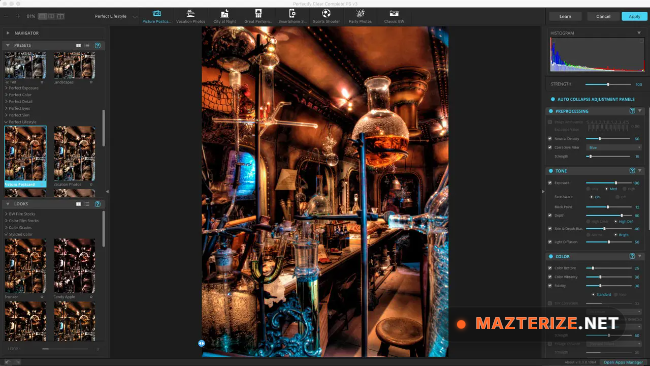The width and height of the screenshot is (650, 366).
Task: Expand the Perfect Detail preset group
Action: 6,102
